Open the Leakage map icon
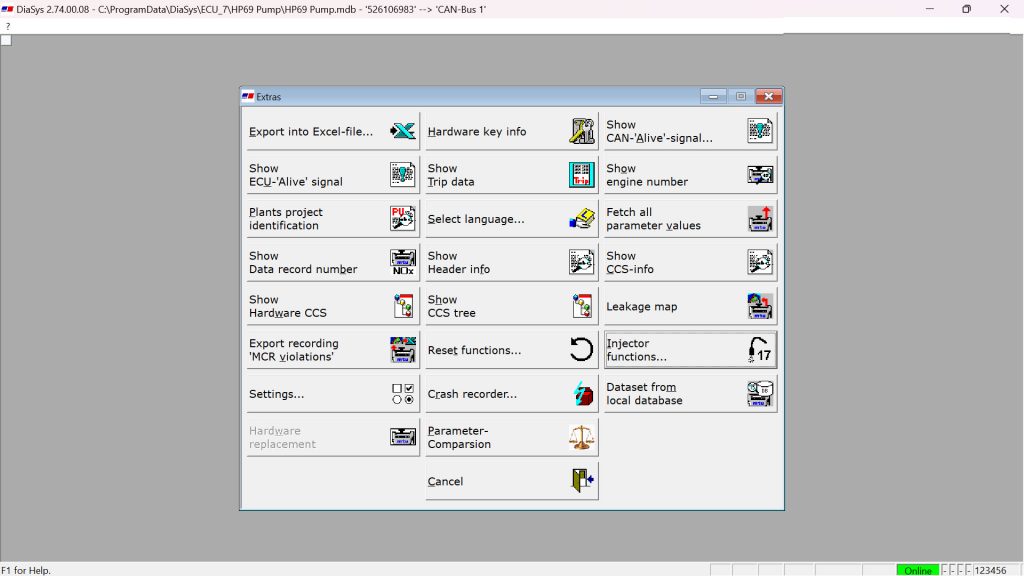Screen dimensions: 1024x576 coord(760,306)
